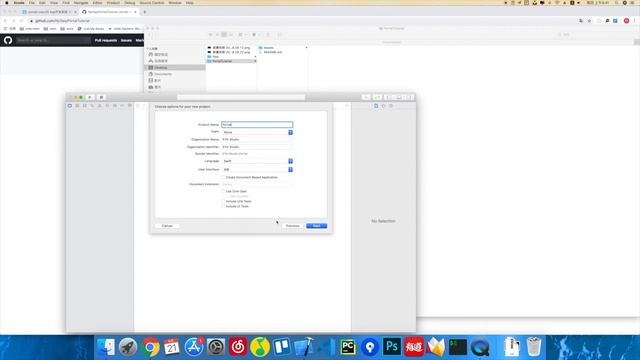Screen dimensions: 640x360
Task: Open Issues link on GitHub
Action: click(126, 40)
